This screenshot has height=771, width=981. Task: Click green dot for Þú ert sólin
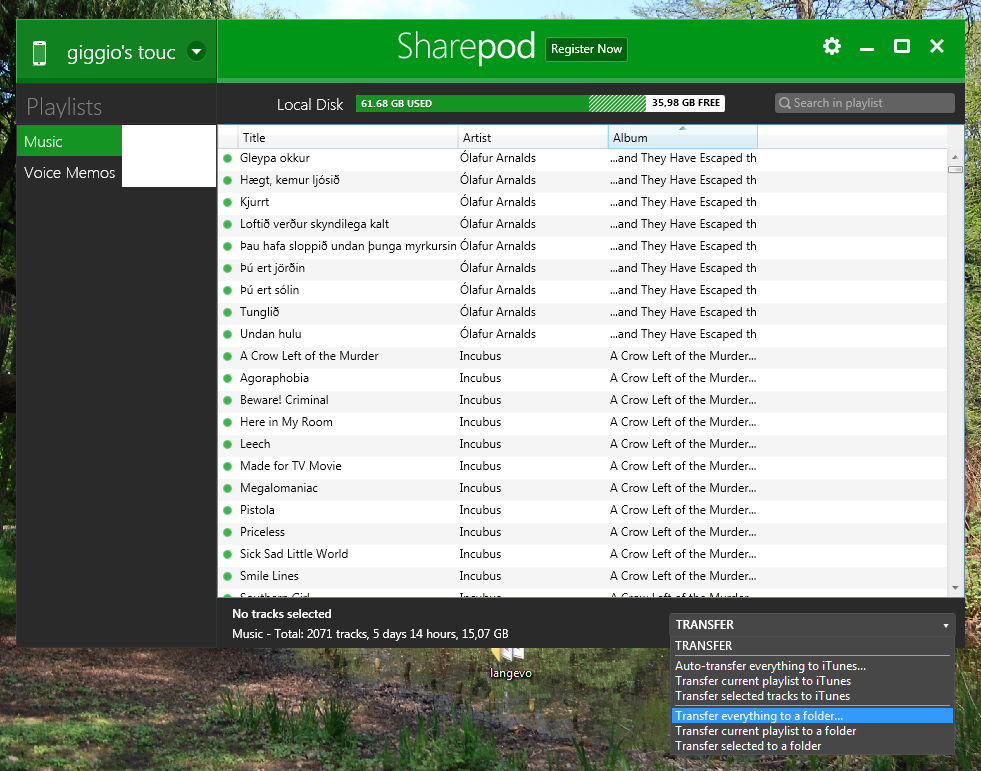coord(228,290)
